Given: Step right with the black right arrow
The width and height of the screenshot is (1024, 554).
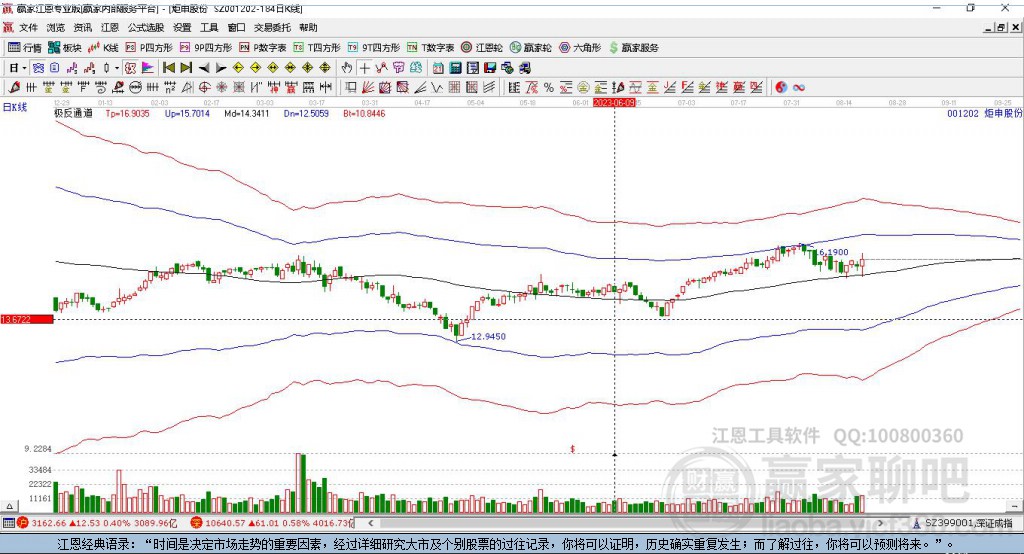Looking at the screenshot, I should 221,68.
